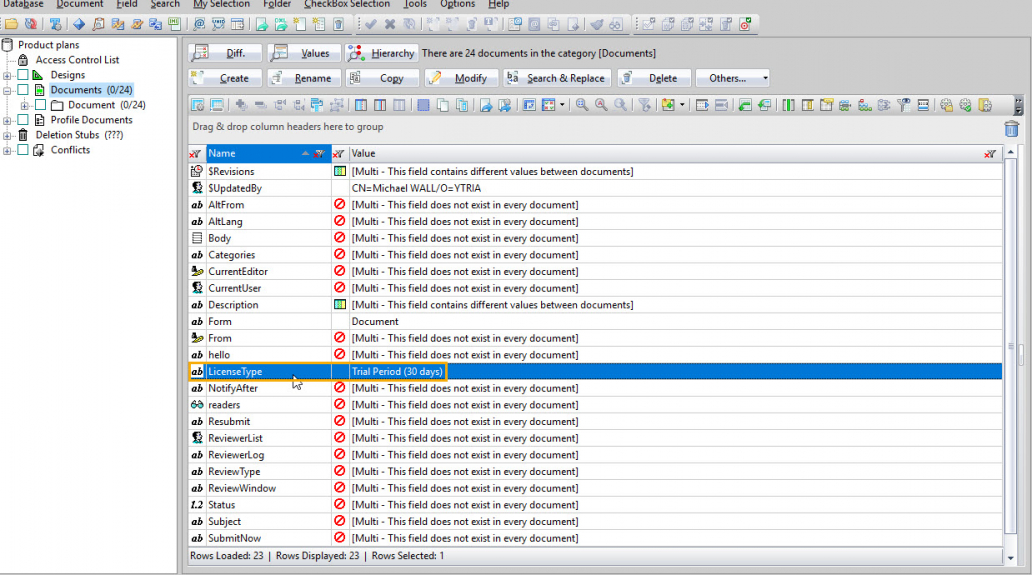Click the grey X cancel icon
This screenshot has height=575, width=1032.
390,24
